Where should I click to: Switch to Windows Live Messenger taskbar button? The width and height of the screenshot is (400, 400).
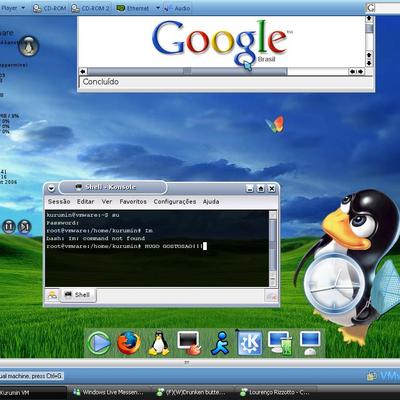(x=108, y=392)
